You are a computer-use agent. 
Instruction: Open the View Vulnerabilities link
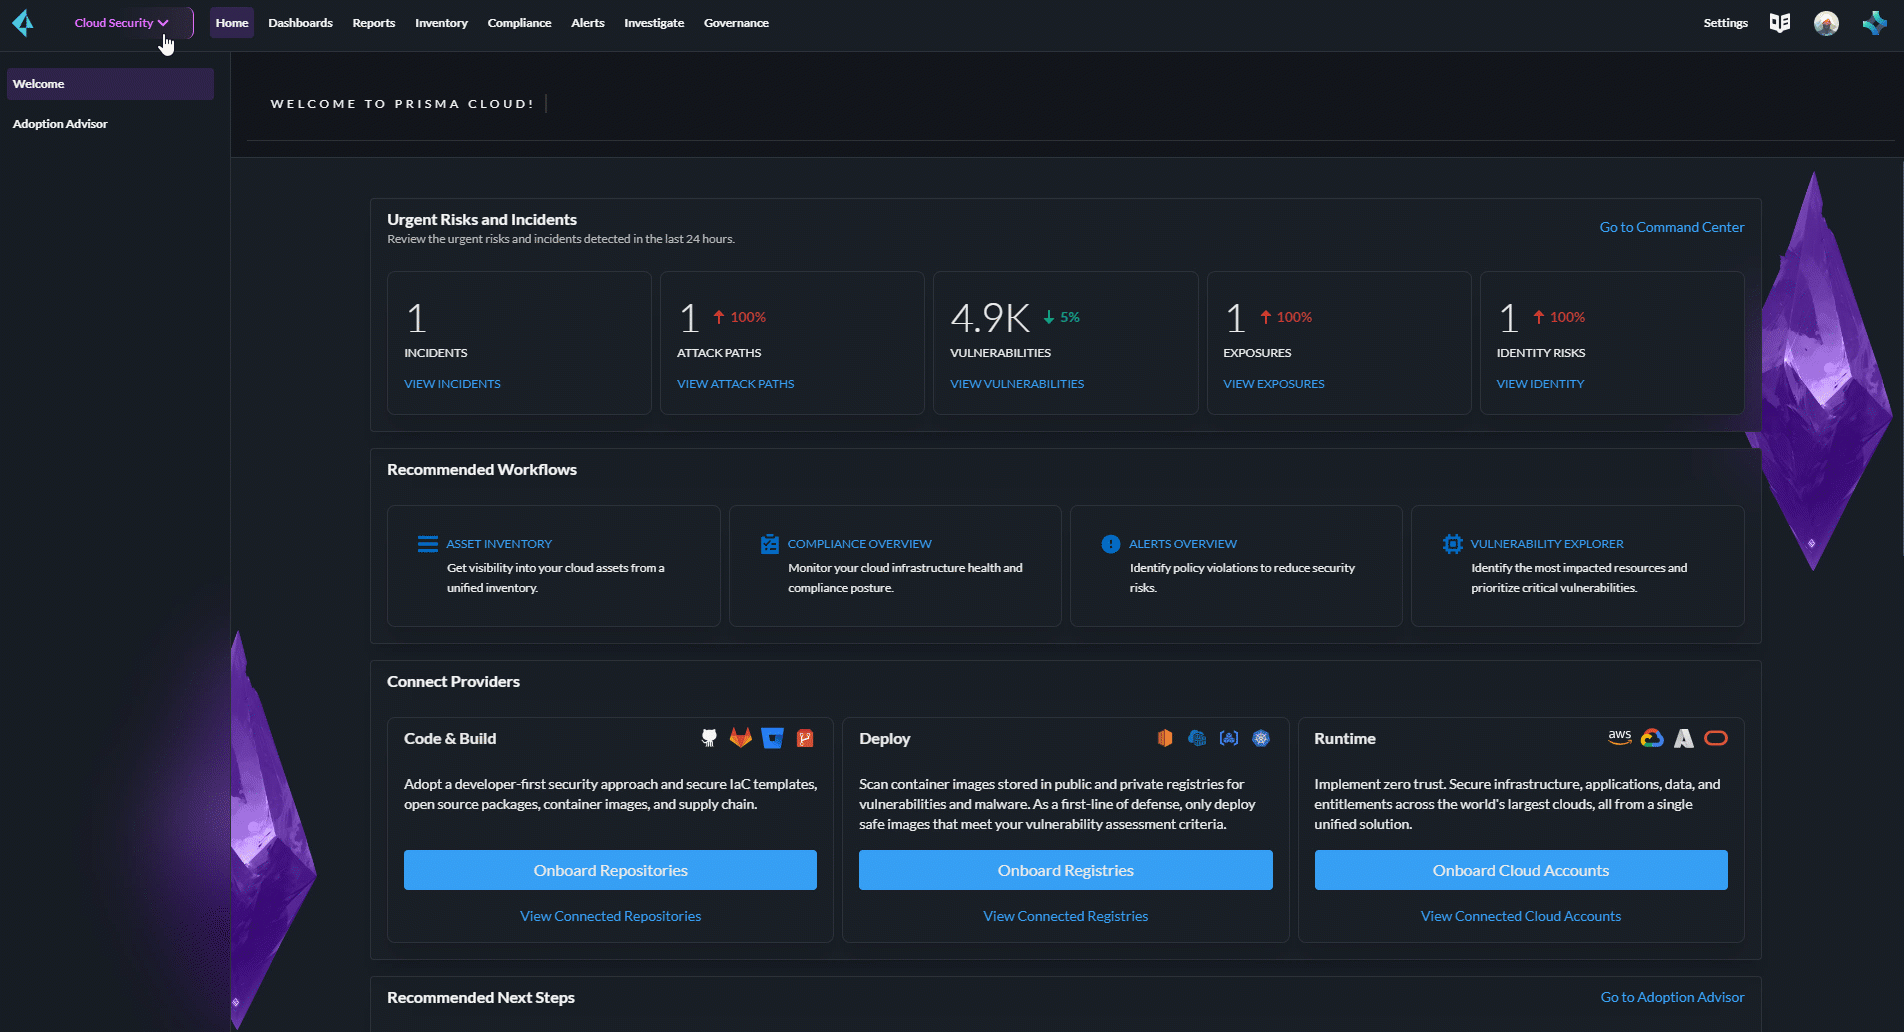(x=1017, y=384)
